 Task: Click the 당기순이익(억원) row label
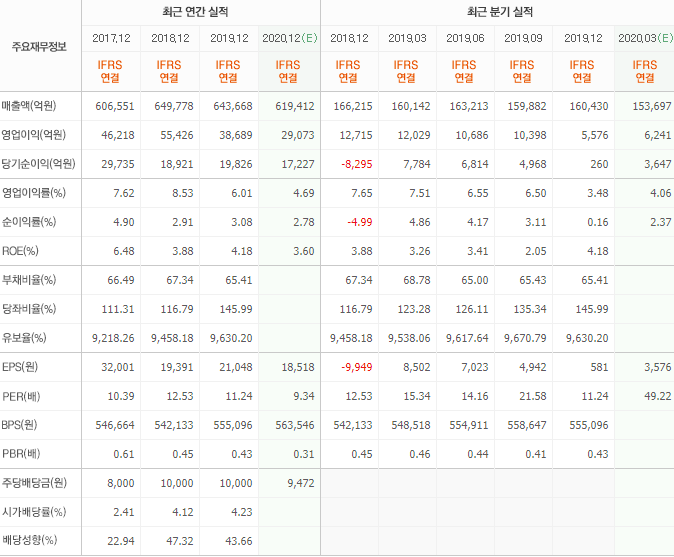click(x=38, y=164)
